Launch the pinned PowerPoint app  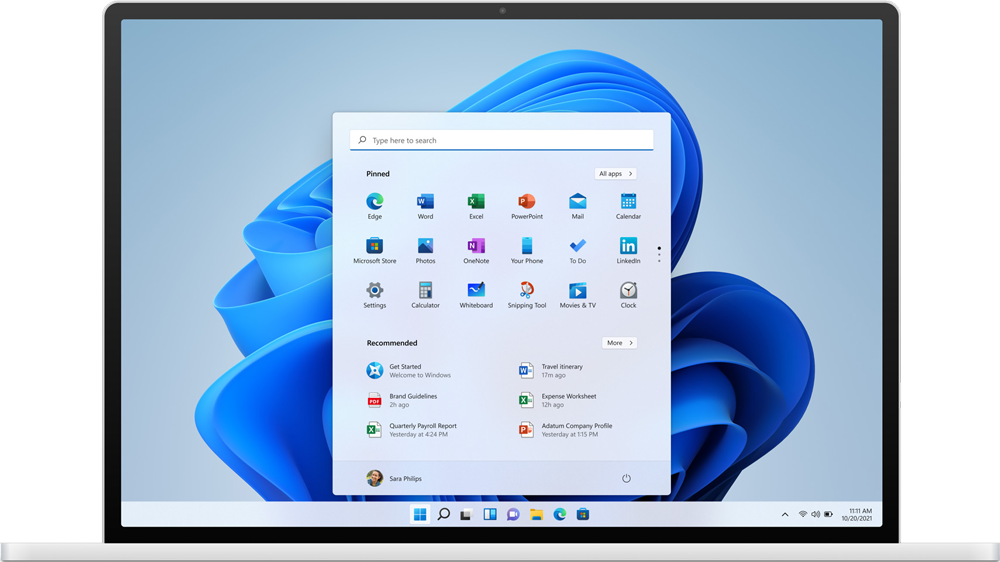tap(527, 206)
